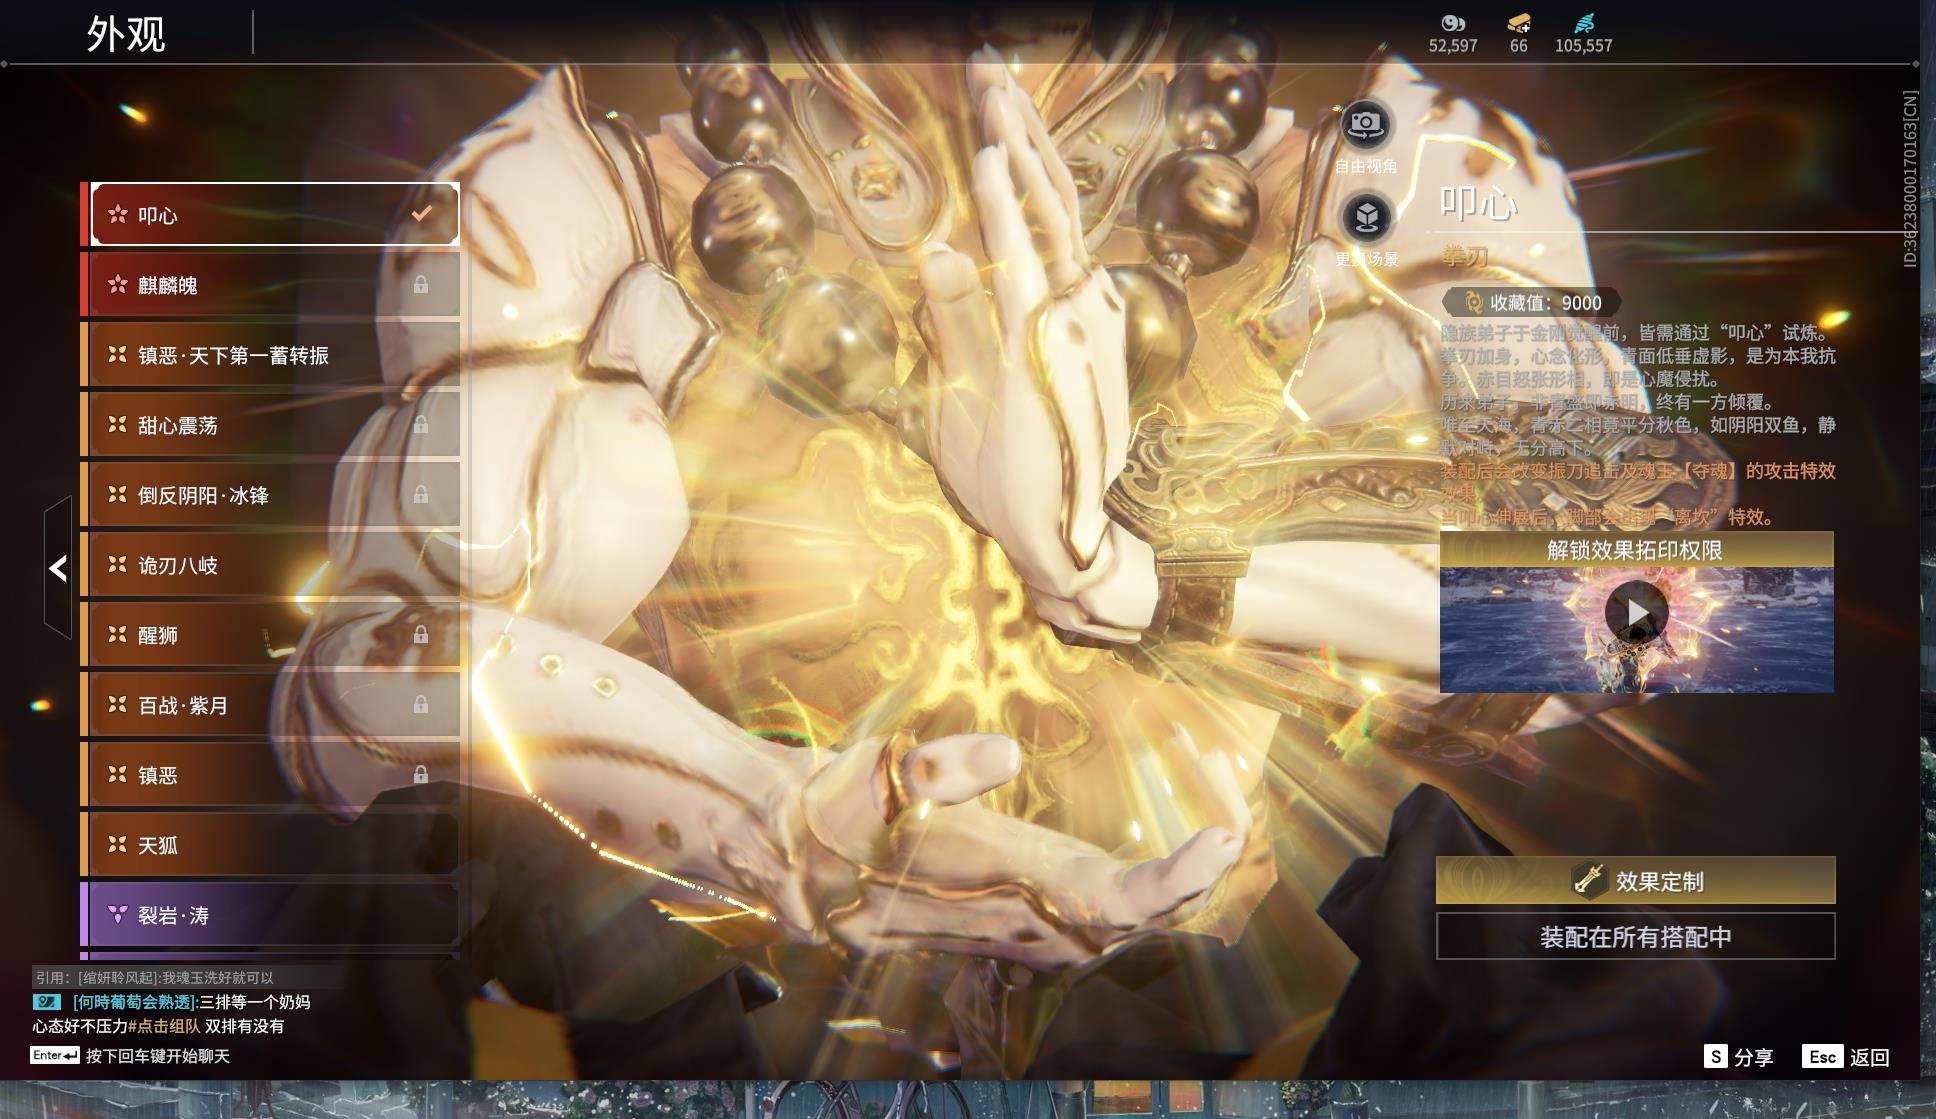This screenshot has width=1936, height=1119.
Task: Click the 52,597 currency amount
Action: pos(1453,46)
